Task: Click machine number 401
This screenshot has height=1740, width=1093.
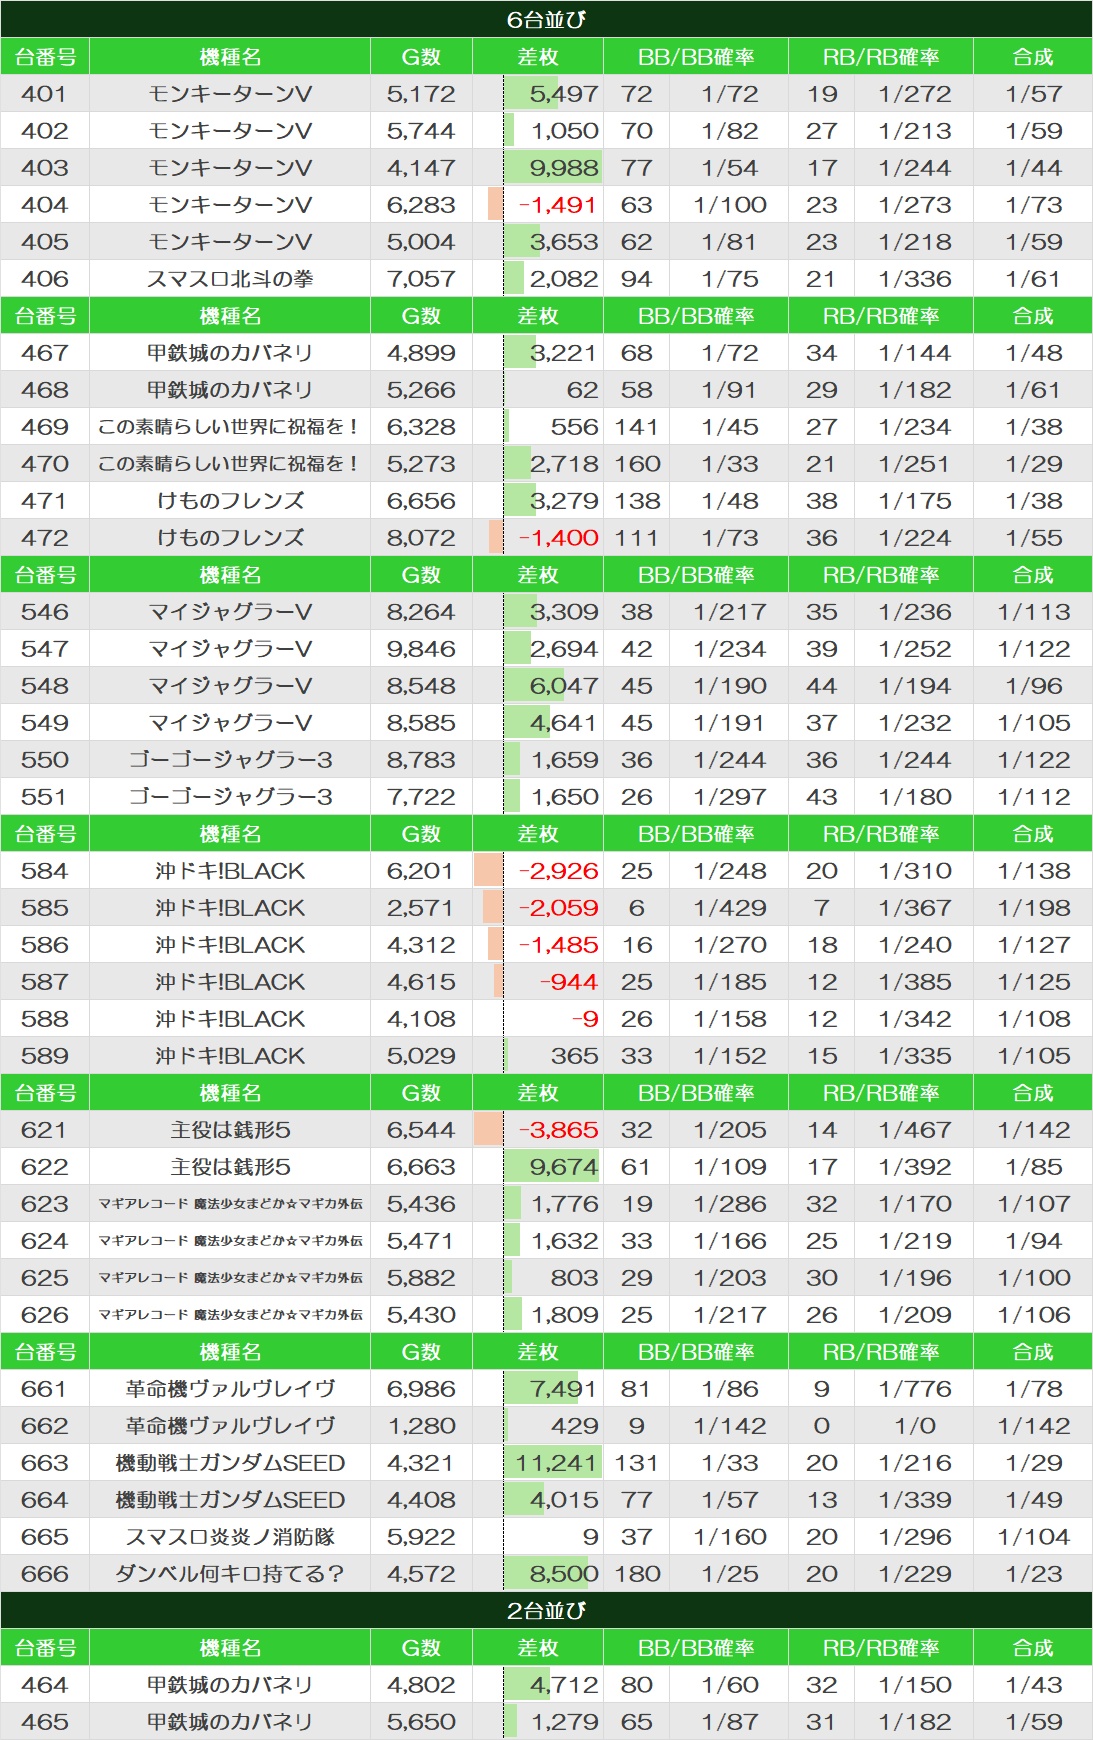Action: click(x=45, y=94)
